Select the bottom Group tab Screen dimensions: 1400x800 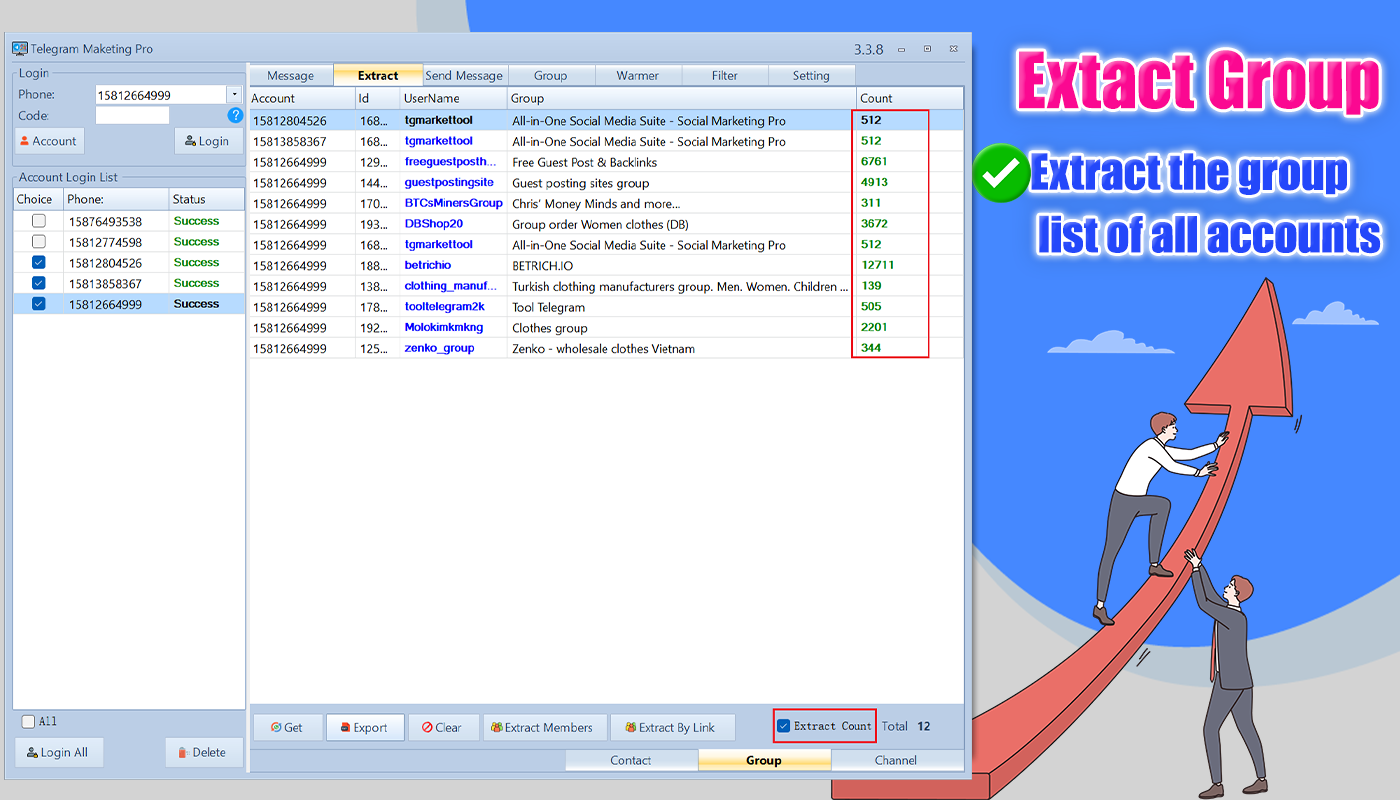tap(764, 761)
